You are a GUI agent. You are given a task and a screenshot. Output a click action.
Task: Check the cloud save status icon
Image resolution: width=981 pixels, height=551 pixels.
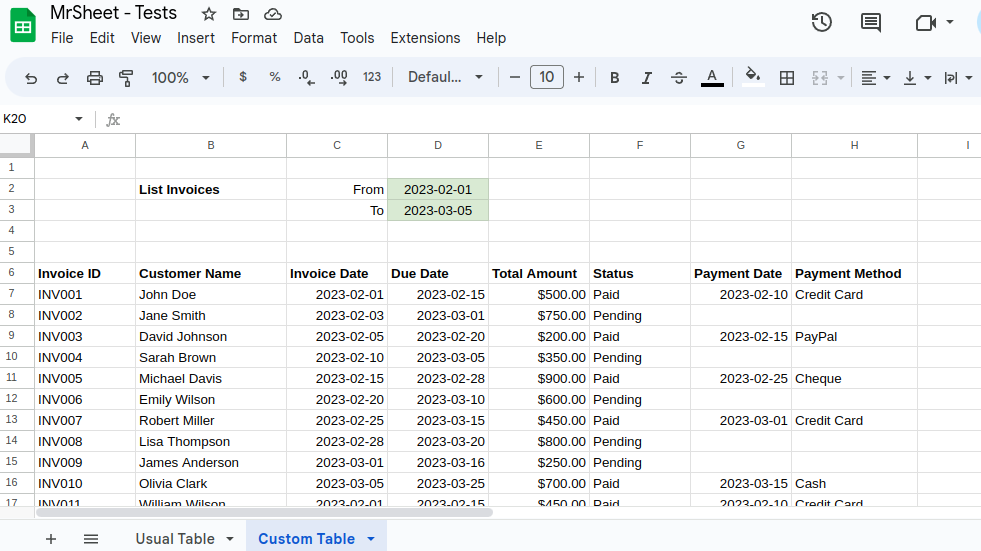tap(273, 14)
